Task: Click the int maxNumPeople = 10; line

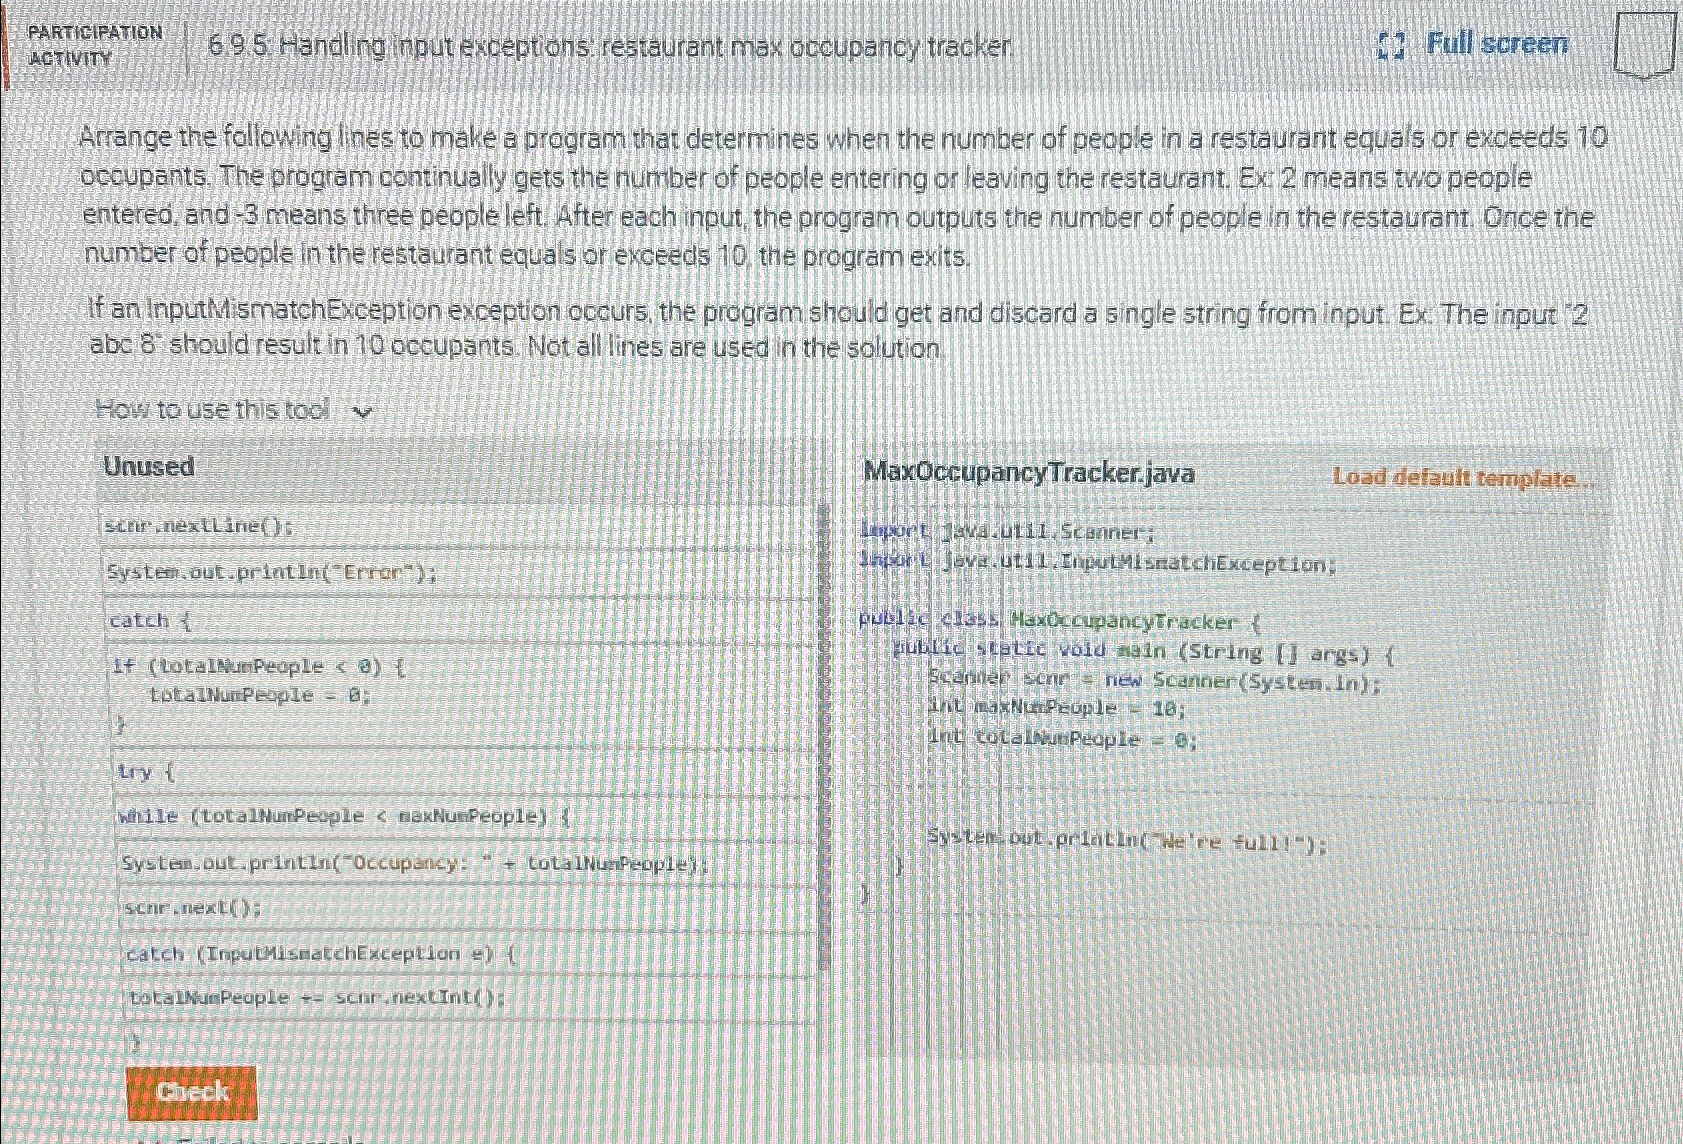Action: (1057, 708)
